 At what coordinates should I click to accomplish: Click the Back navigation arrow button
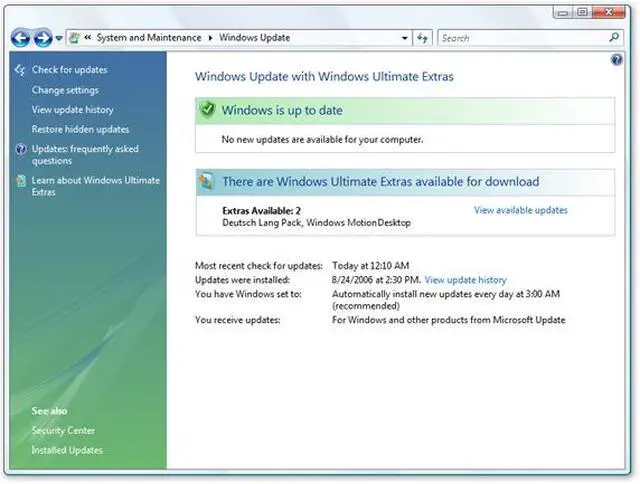click(x=21, y=38)
